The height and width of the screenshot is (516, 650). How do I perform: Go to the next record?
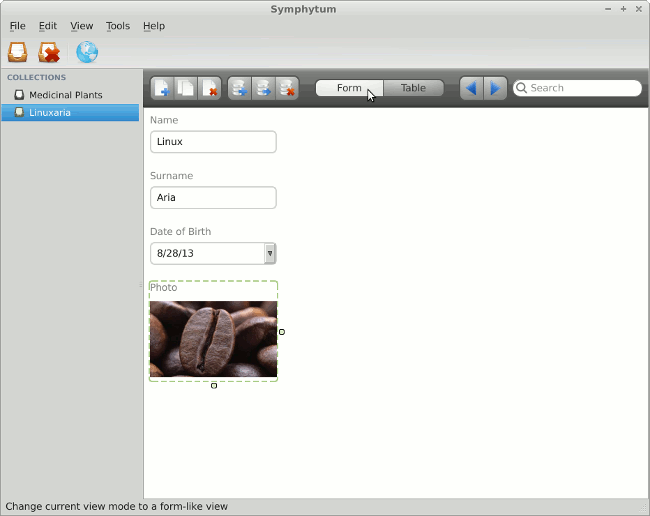pos(495,88)
